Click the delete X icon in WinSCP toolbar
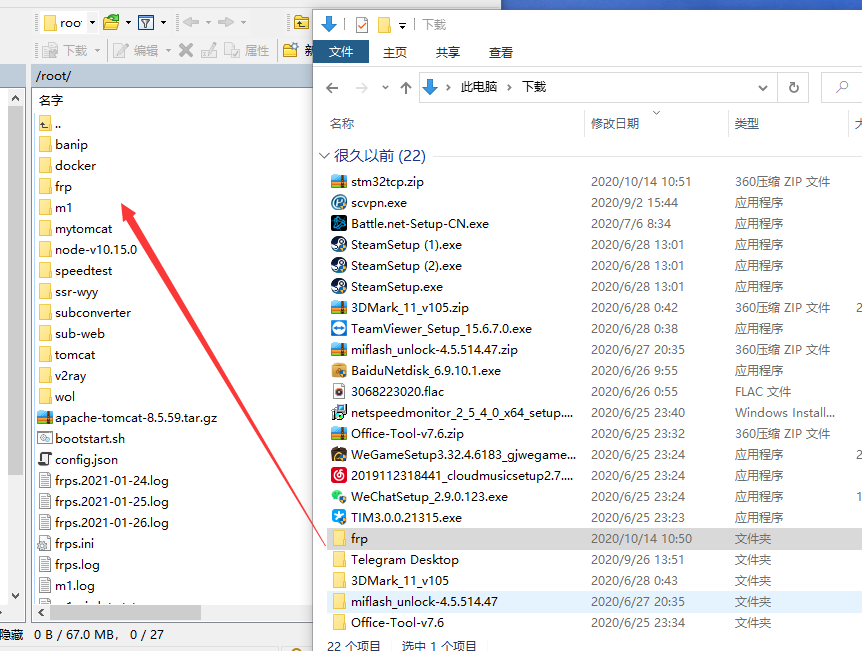862x651 pixels. [186, 51]
